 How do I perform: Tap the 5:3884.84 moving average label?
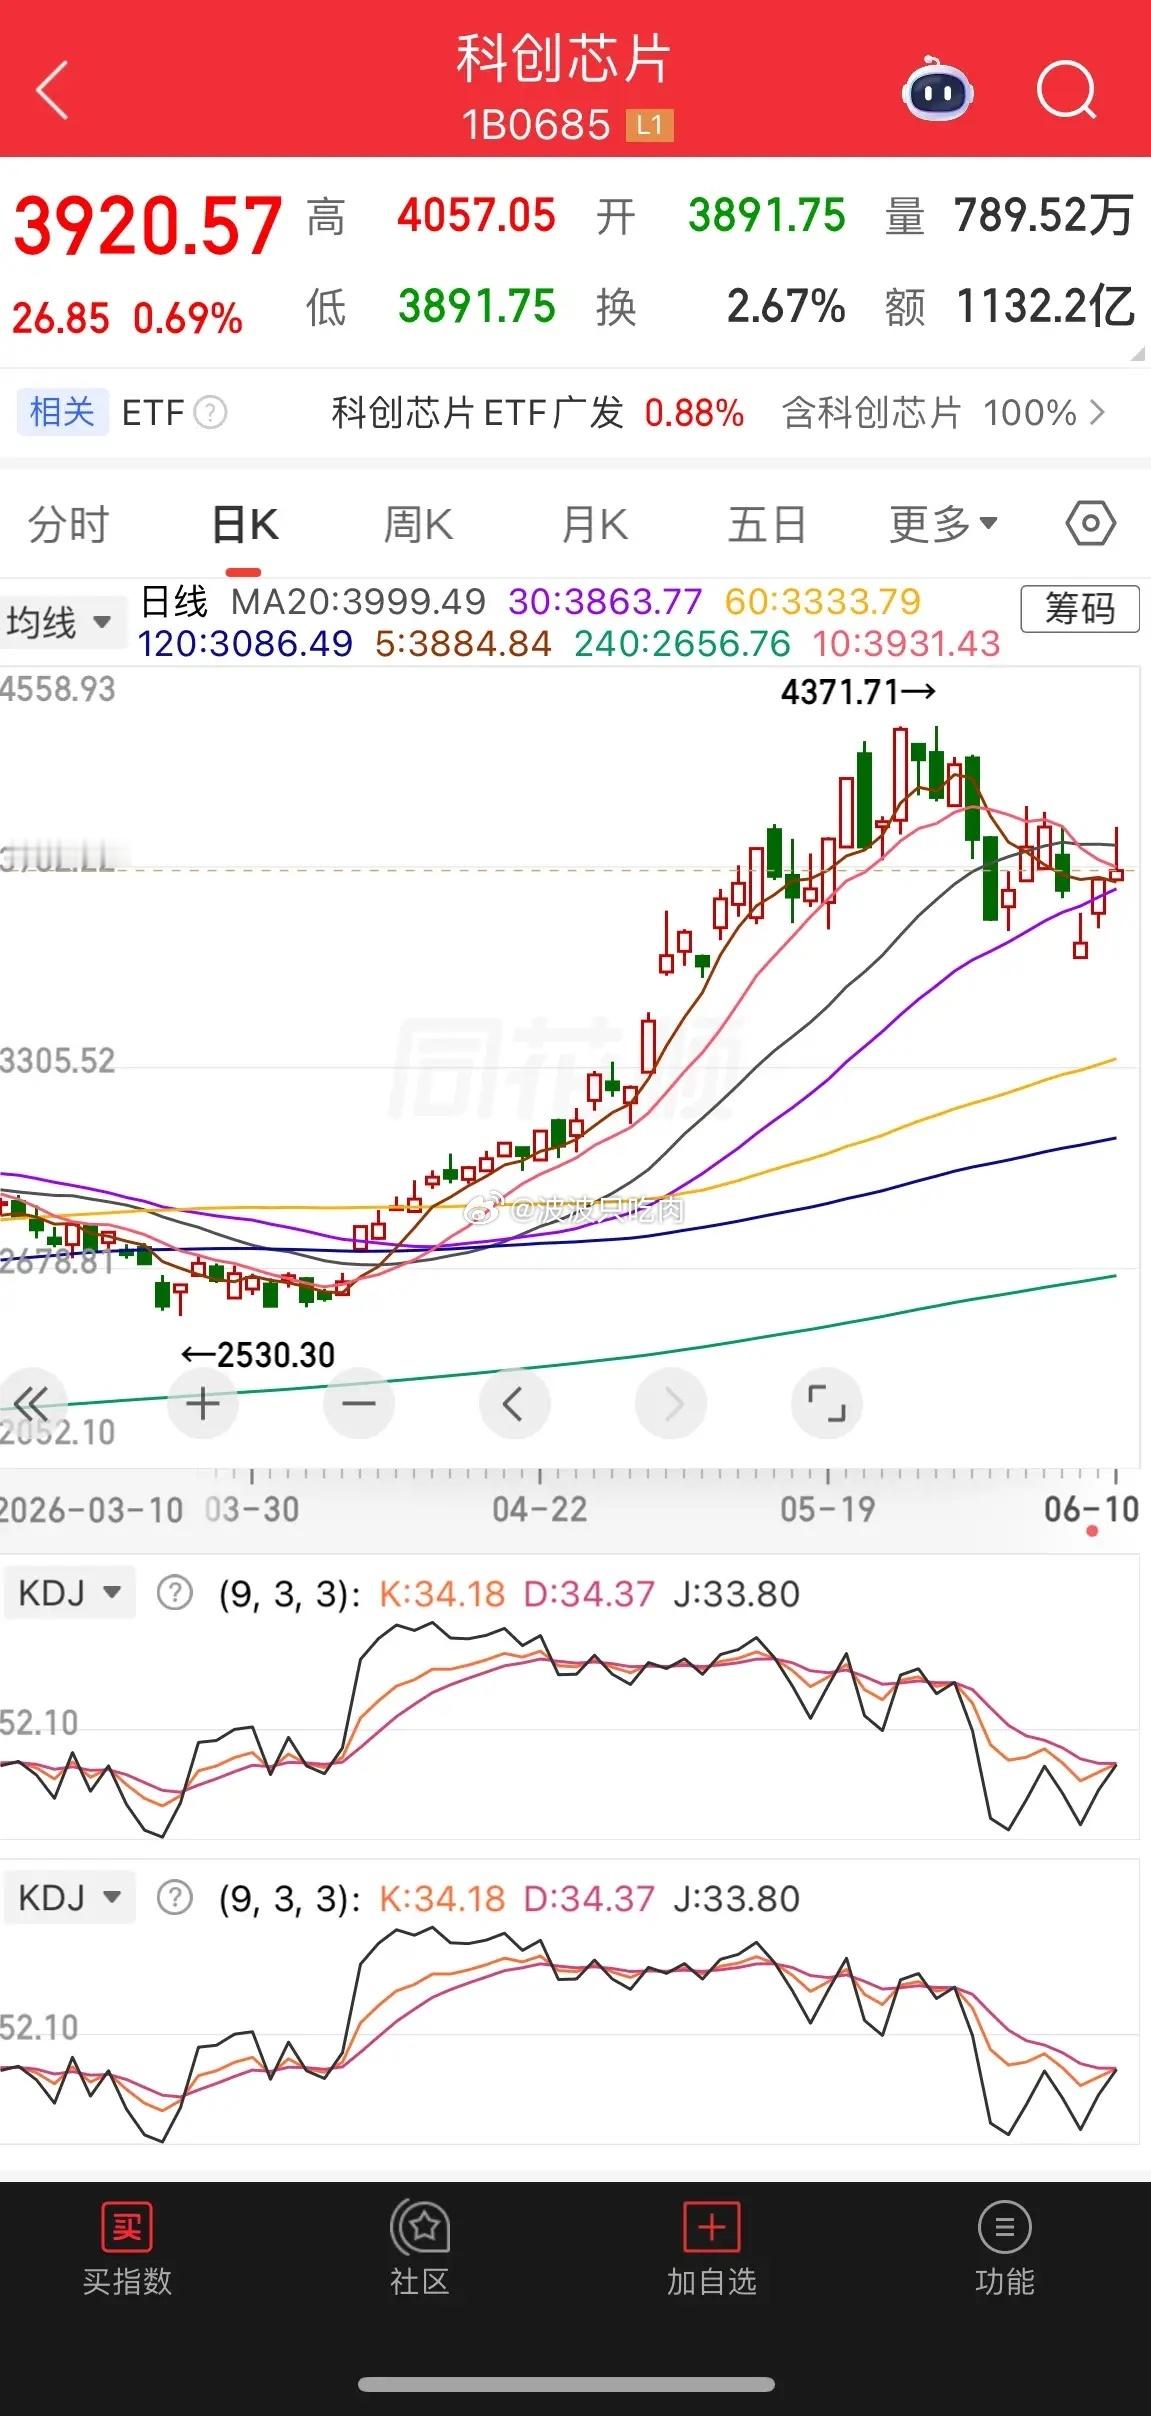(463, 643)
